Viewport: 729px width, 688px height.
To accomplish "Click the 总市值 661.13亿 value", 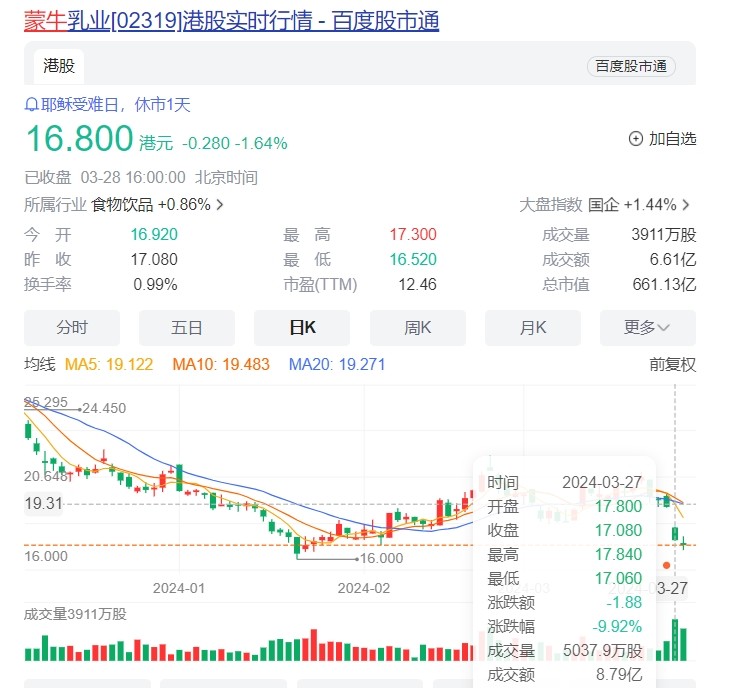I will pyautogui.click(x=664, y=284).
